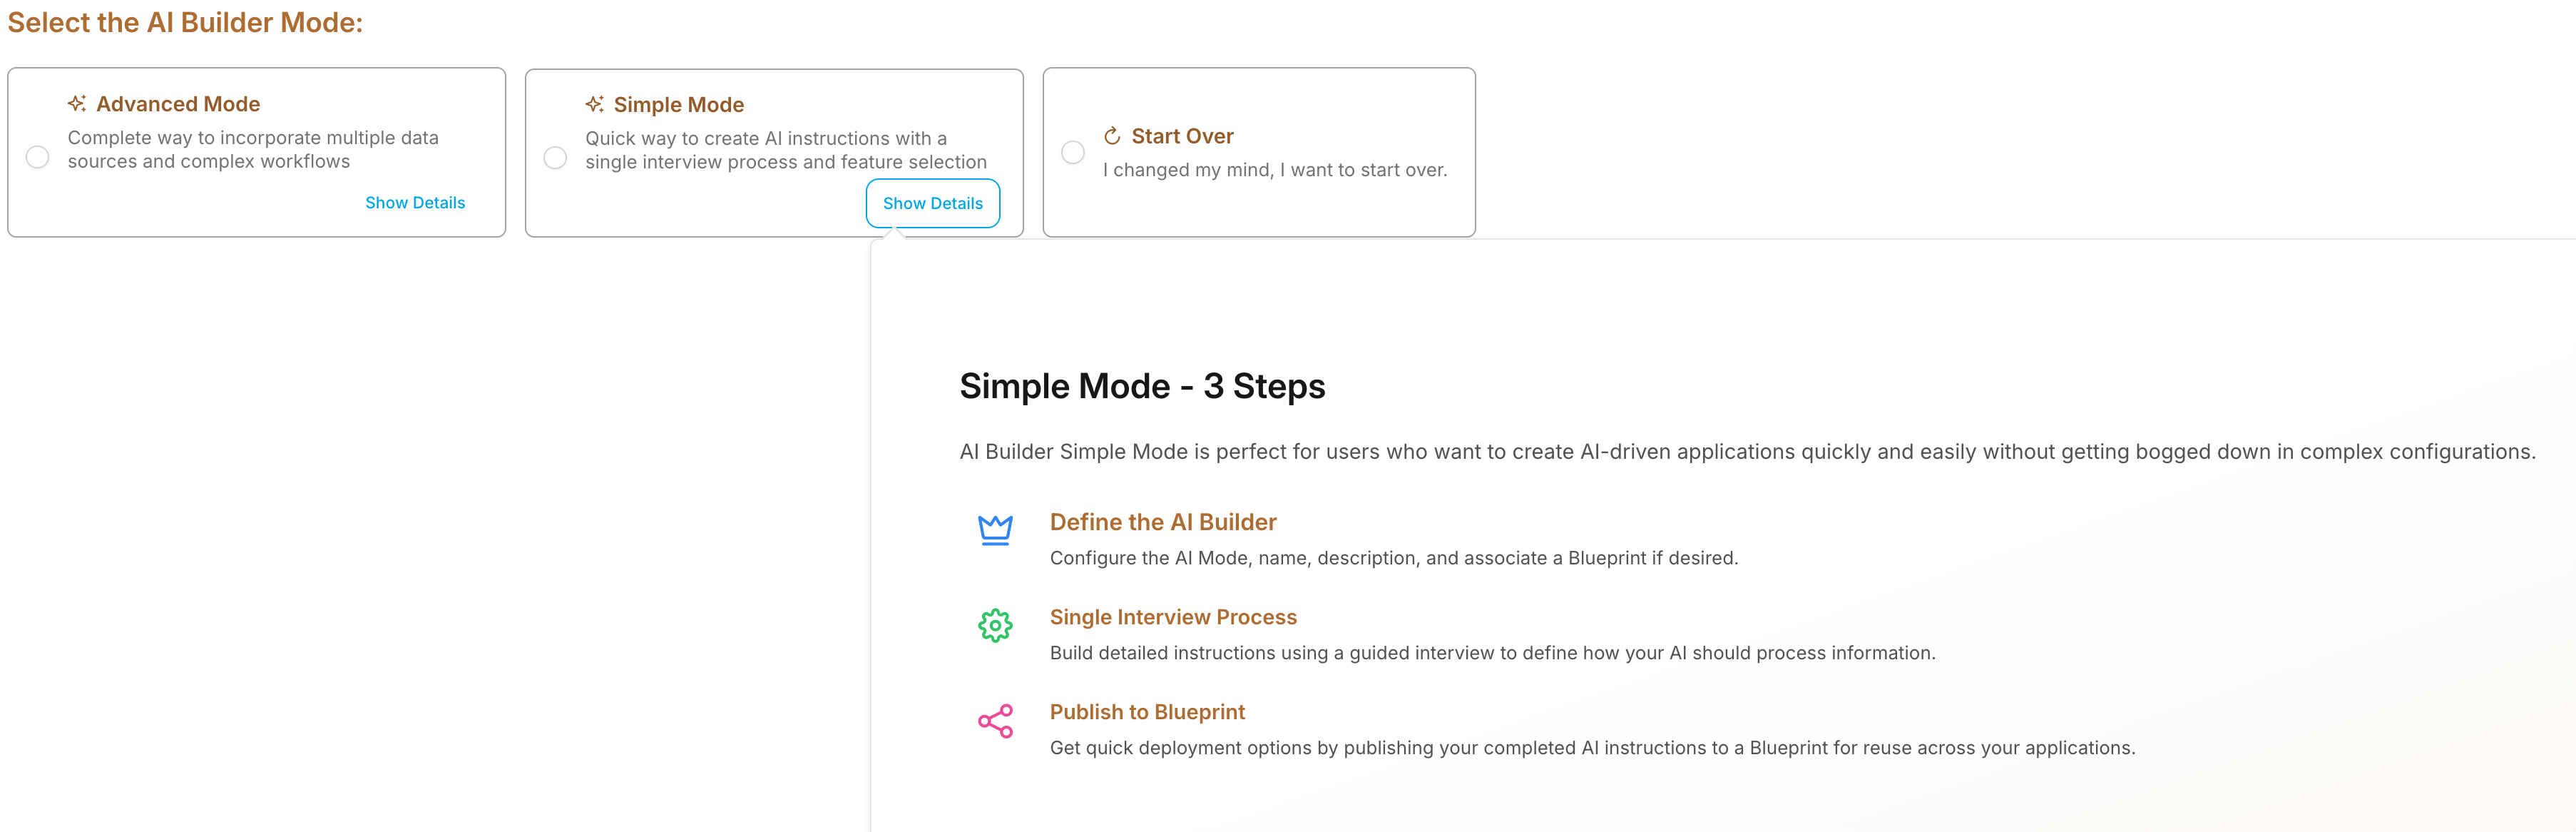Image resolution: width=2576 pixels, height=832 pixels.
Task: Click the Simple Mode card title
Action: [679, 105]
